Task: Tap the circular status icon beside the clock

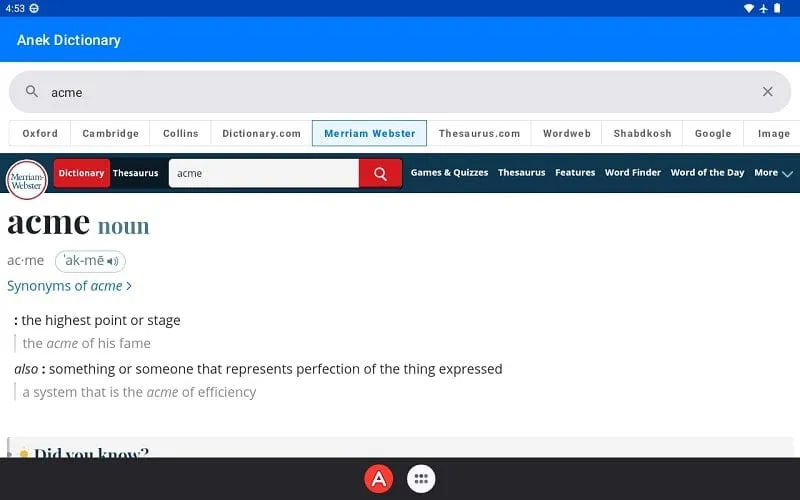Action: [34, 8]
